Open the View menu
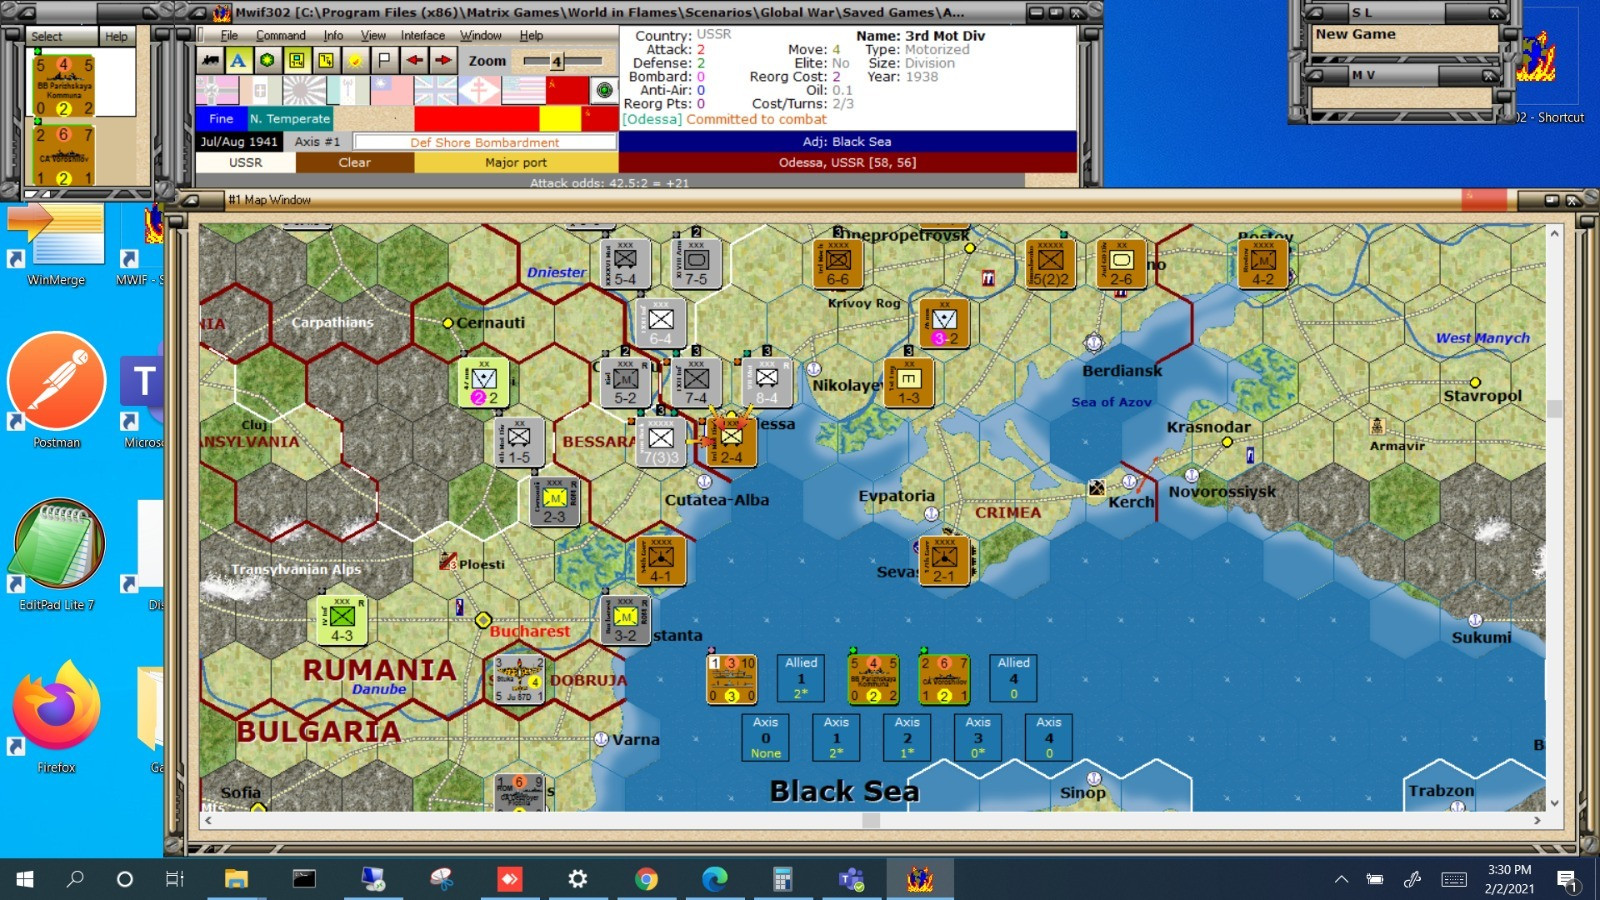 (x=373, y=35)
